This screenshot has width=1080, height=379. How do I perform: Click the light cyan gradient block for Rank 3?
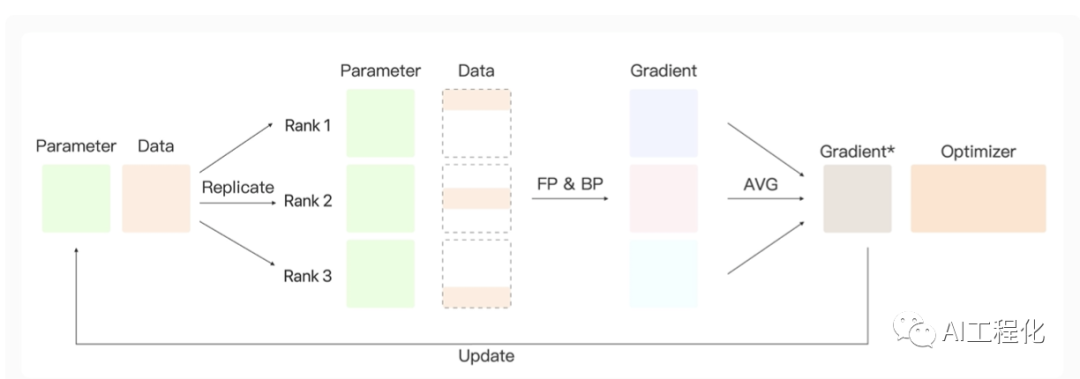[663, 274]
